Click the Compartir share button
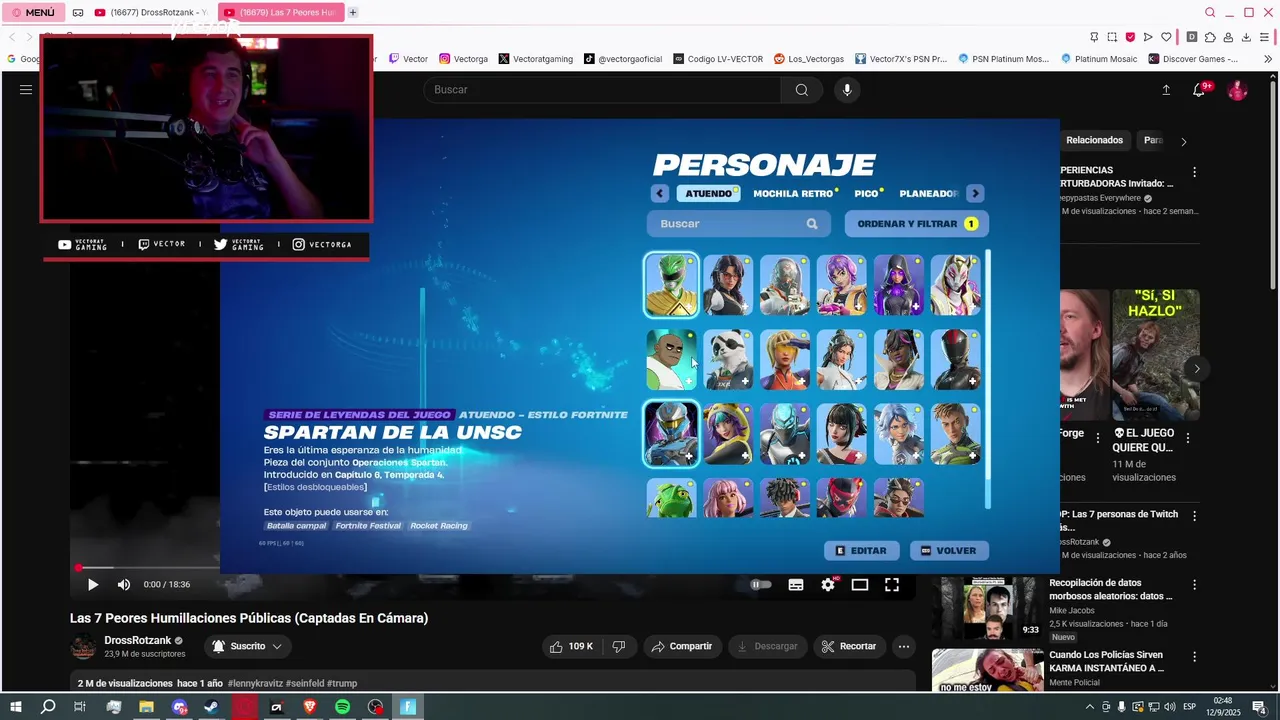The image size is (1280, 720). pos(682,647)
